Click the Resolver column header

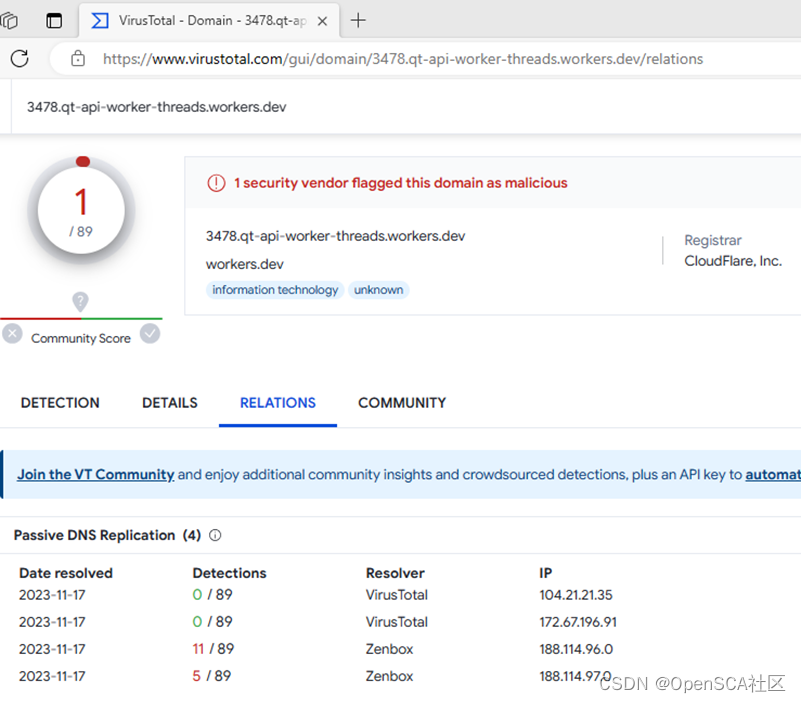pos(395,573)
